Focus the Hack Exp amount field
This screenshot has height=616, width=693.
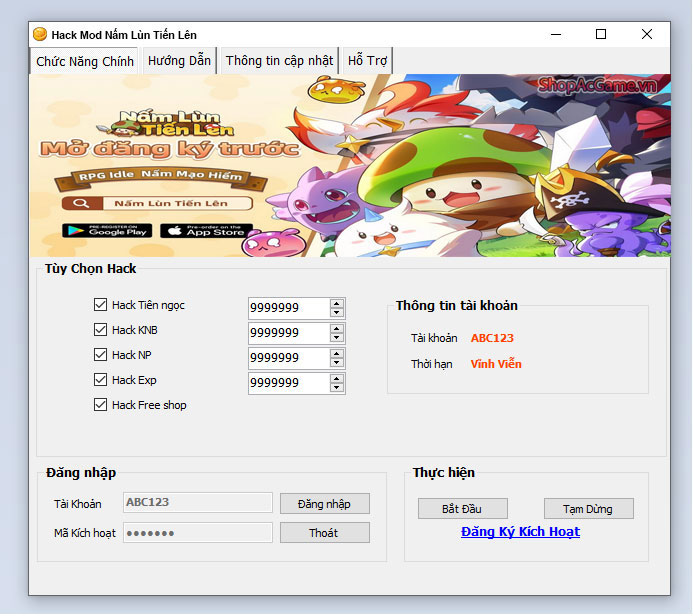(289, 383)
